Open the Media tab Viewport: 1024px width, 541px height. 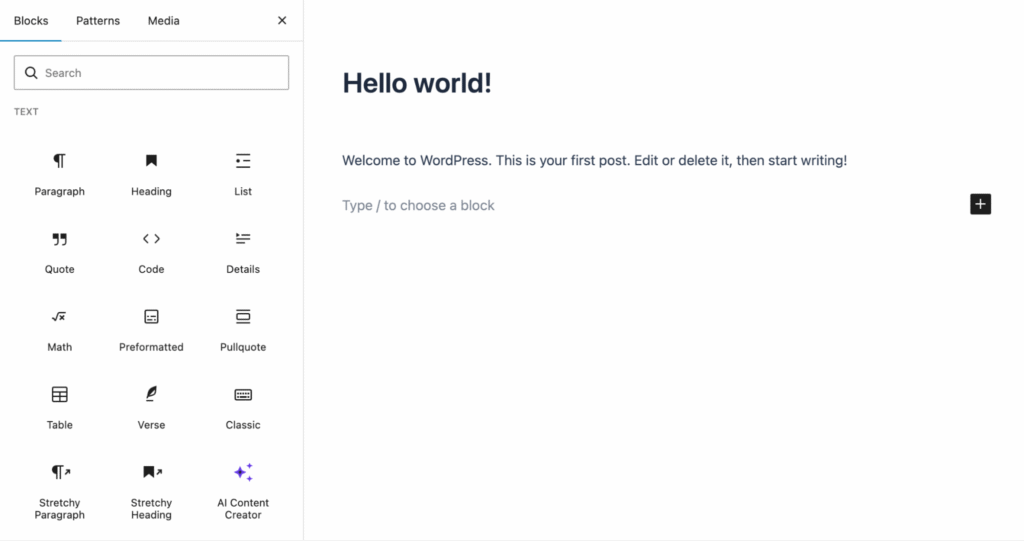coord(164,21)
